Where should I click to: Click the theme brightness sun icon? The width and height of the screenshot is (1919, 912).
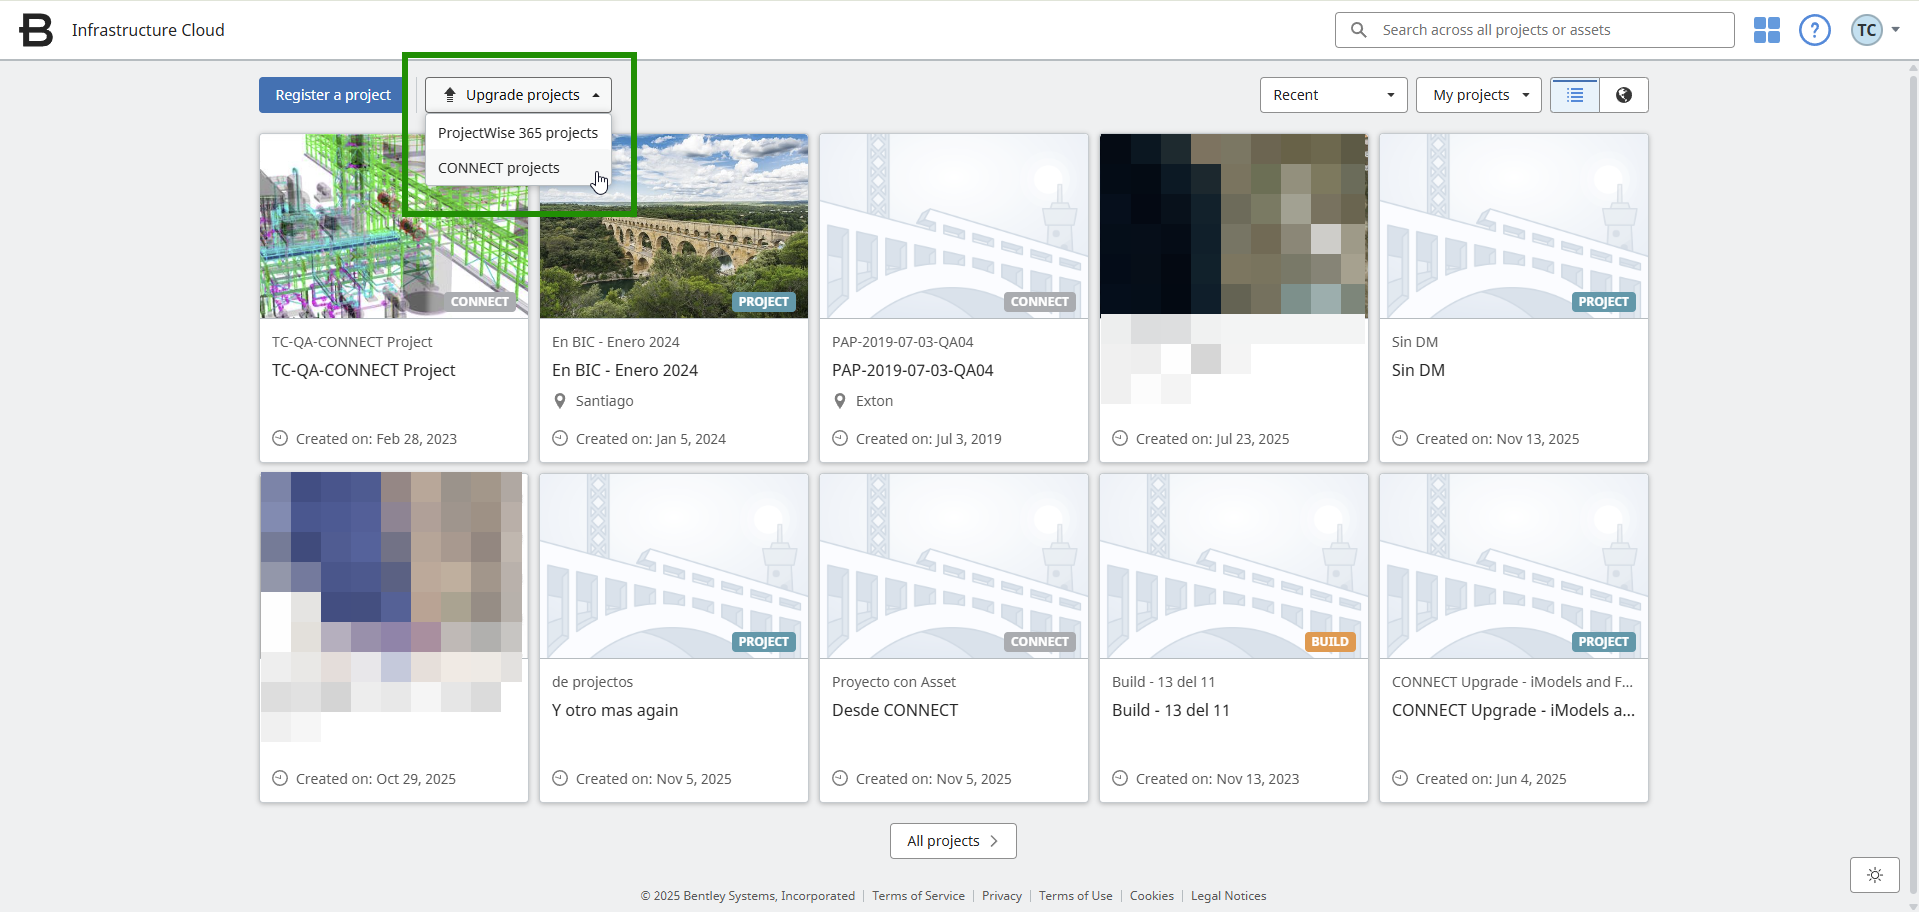pos(1874,875)
